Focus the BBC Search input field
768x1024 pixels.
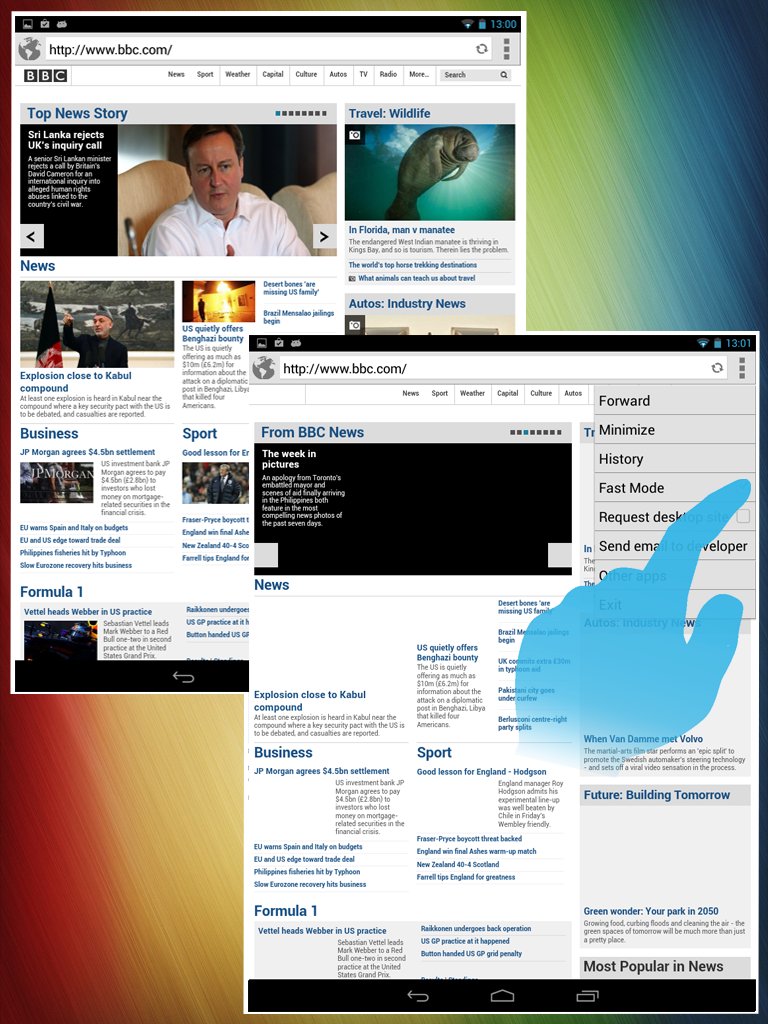(470, 74)
